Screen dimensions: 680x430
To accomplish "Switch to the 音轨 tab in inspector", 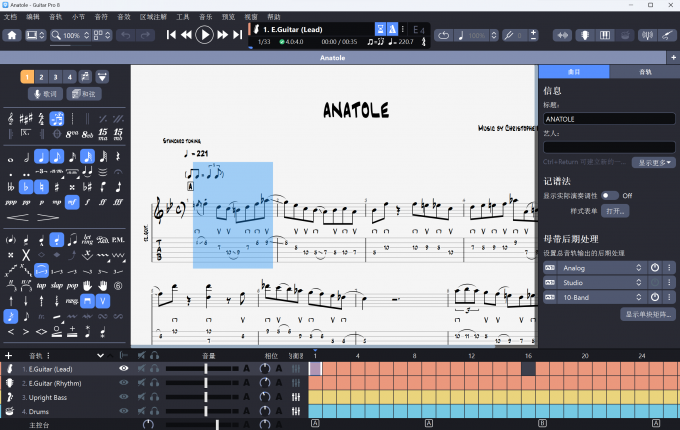I will click(644, 72).
